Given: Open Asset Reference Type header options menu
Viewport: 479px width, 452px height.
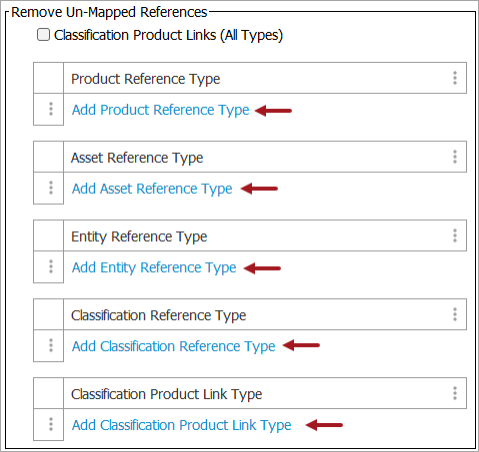Looking at the screenshot, I should point(455,157).
